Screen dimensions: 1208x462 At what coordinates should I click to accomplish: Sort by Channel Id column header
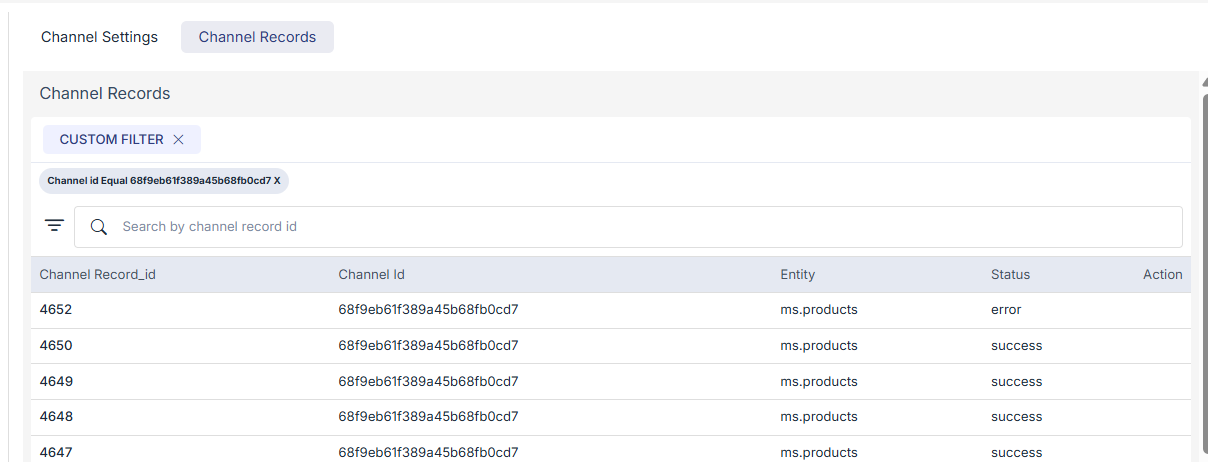tap(371, 274)
